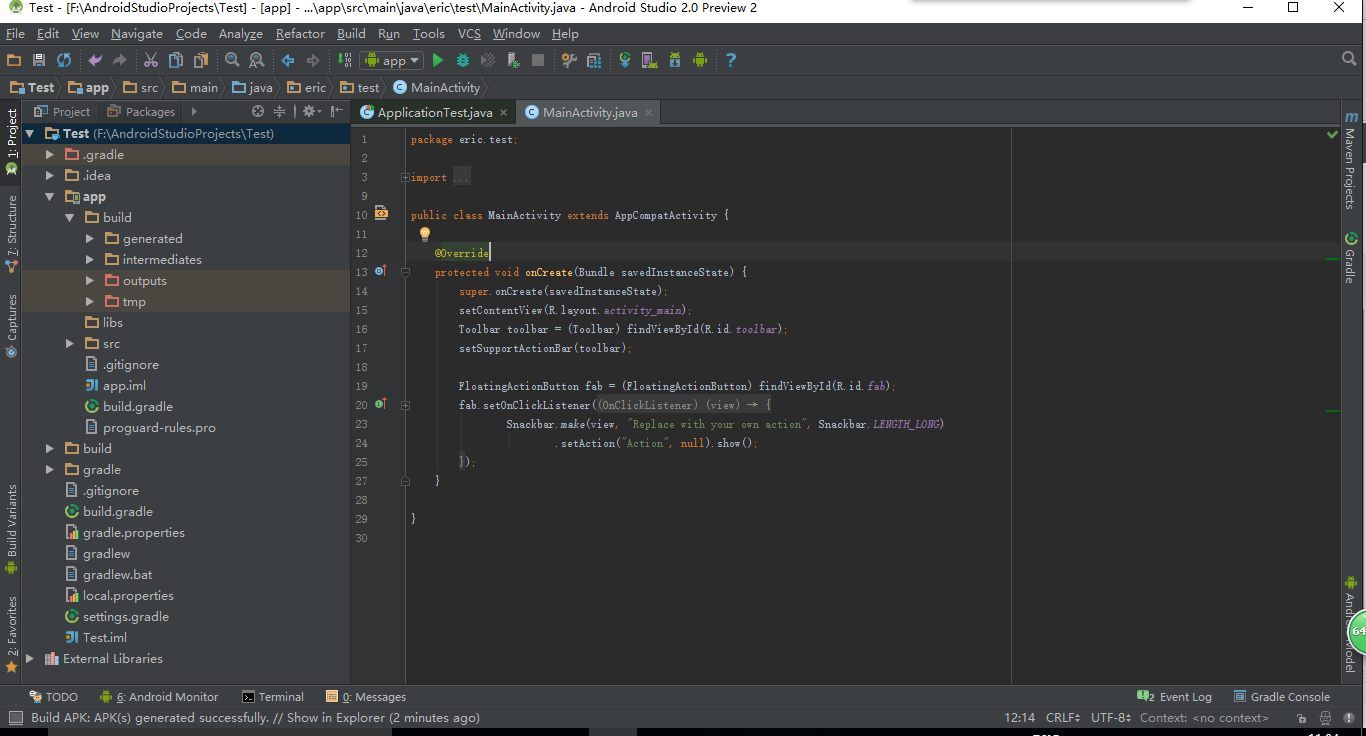Image resolution: width=1366 pixels, height=736 pixels.
Task: Open the Project panel gear settings
Action: 312,111
